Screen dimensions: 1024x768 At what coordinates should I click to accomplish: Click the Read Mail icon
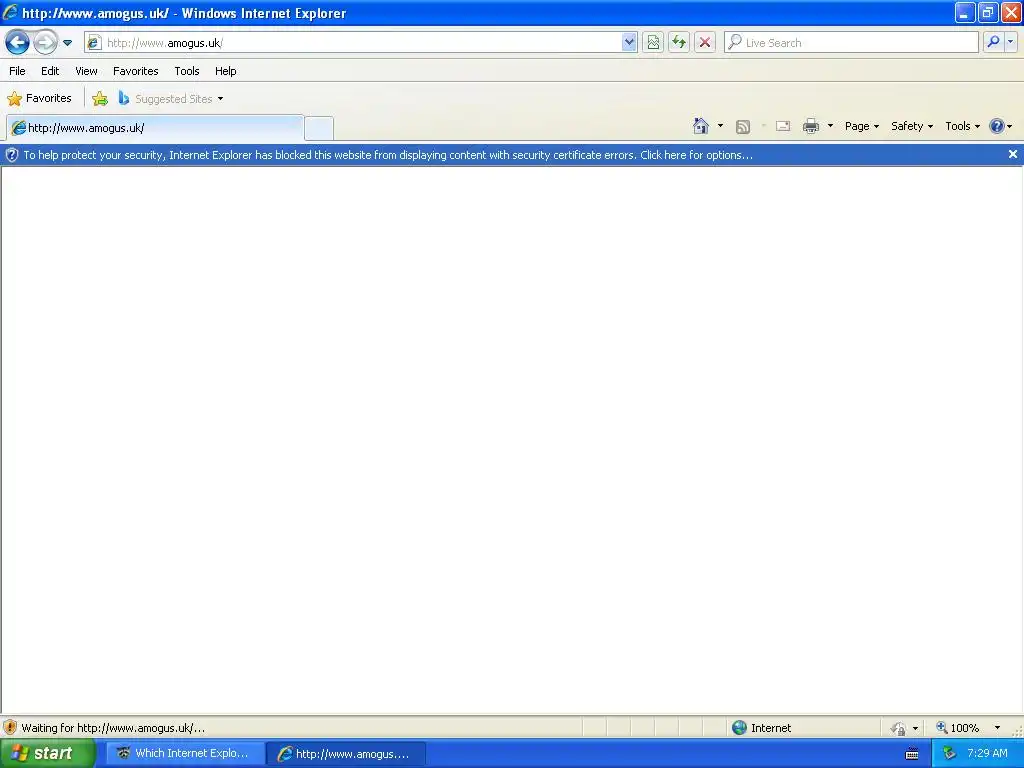pyautogui.click(x=783, y=126)
